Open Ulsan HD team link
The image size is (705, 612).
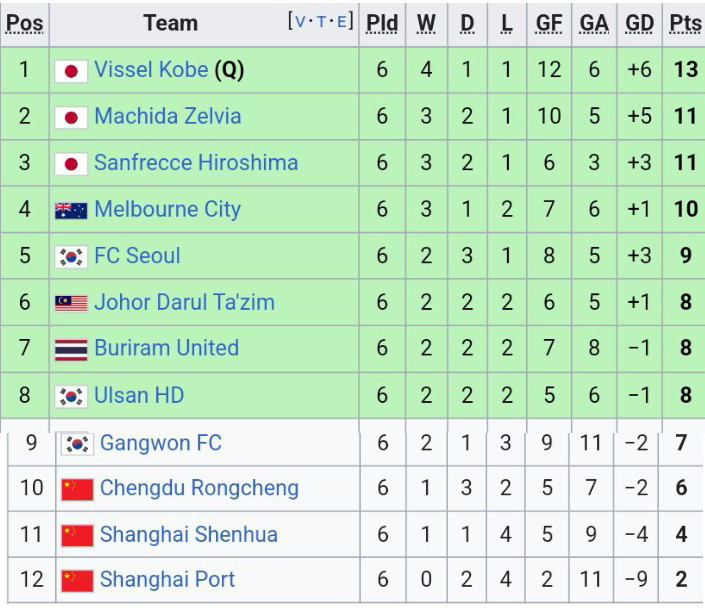139,395
